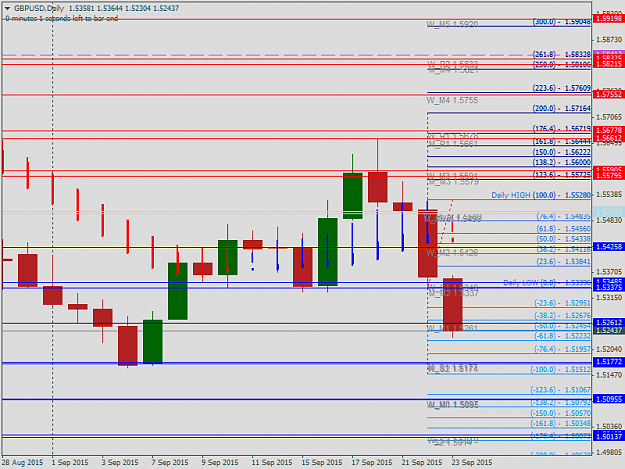Click the blue 1.50955 price level tag
Screen dimensions: 625x469
(x=608, y=399)
